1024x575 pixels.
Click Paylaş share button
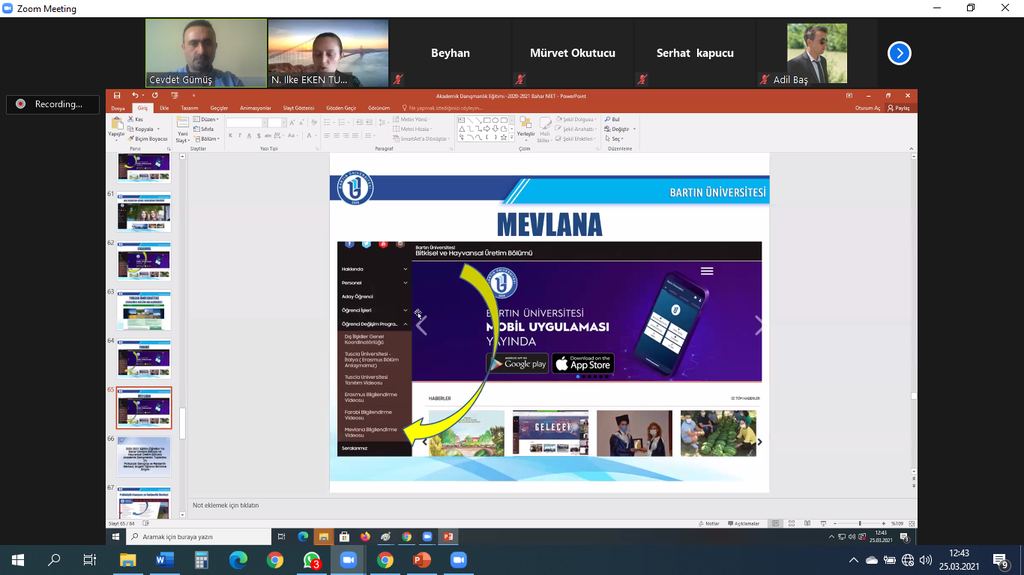pyautogui.click(x=899, y=108)
